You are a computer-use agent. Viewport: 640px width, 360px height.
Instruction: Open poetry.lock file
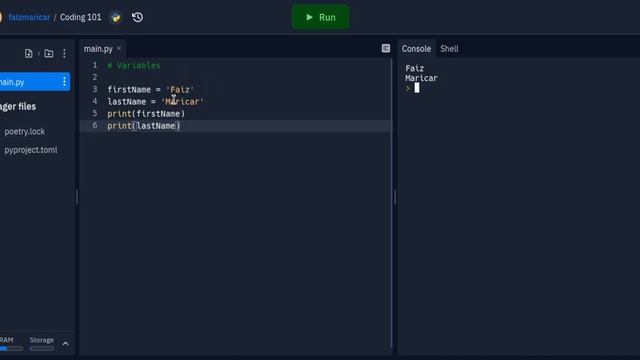coord(24,131)
